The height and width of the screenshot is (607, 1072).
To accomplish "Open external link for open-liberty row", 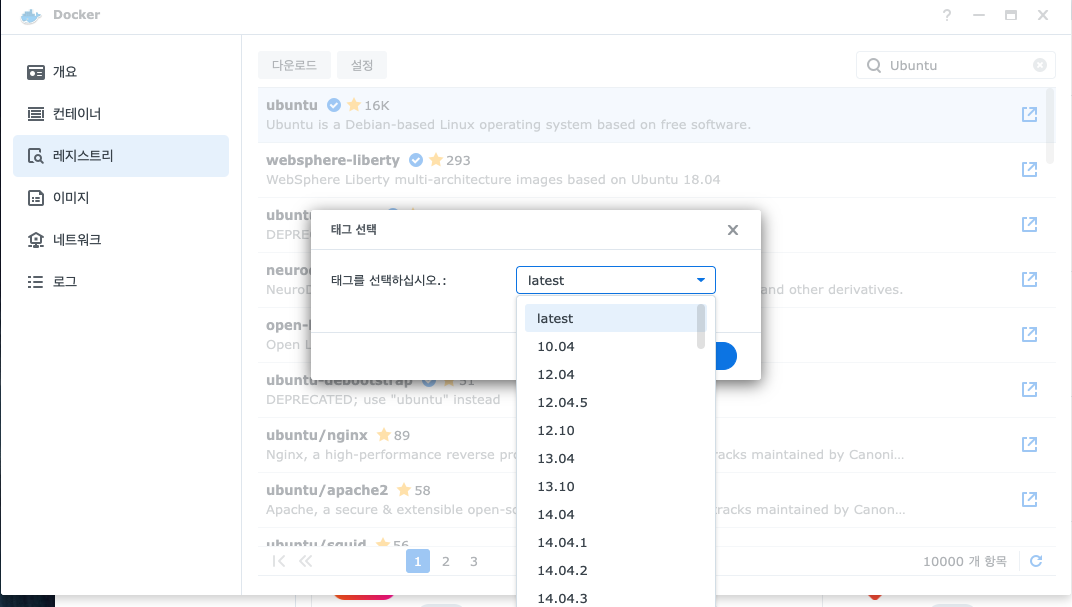I will tap(1029, 334).
